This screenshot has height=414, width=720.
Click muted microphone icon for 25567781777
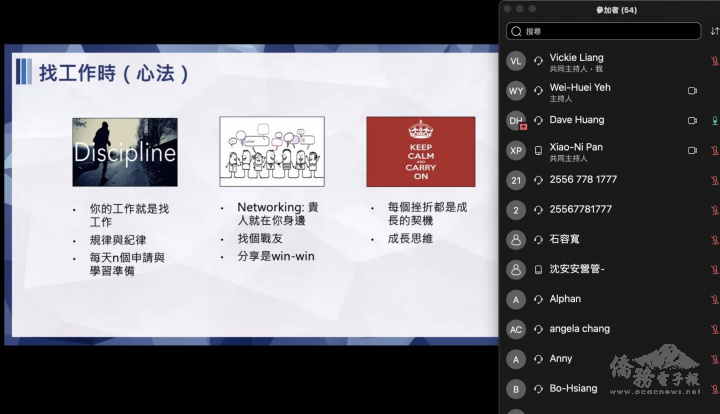pyautogui.click(x=714, y=210)
